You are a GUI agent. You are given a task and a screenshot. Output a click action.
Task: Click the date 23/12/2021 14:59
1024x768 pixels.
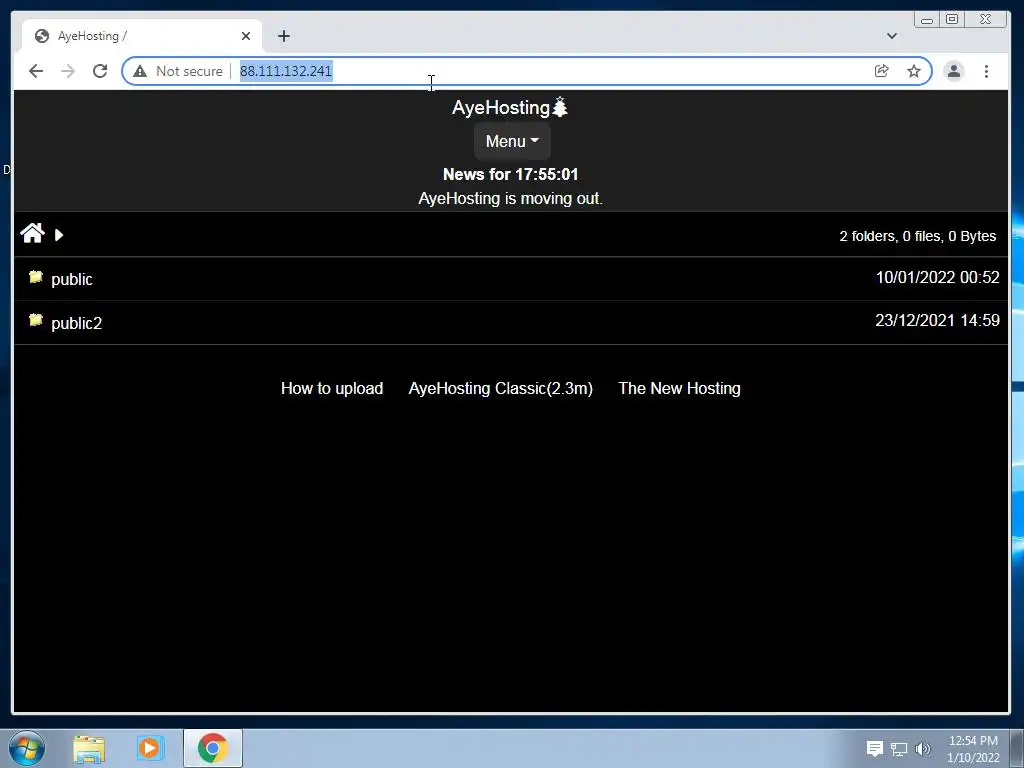[x=937, y=321]
